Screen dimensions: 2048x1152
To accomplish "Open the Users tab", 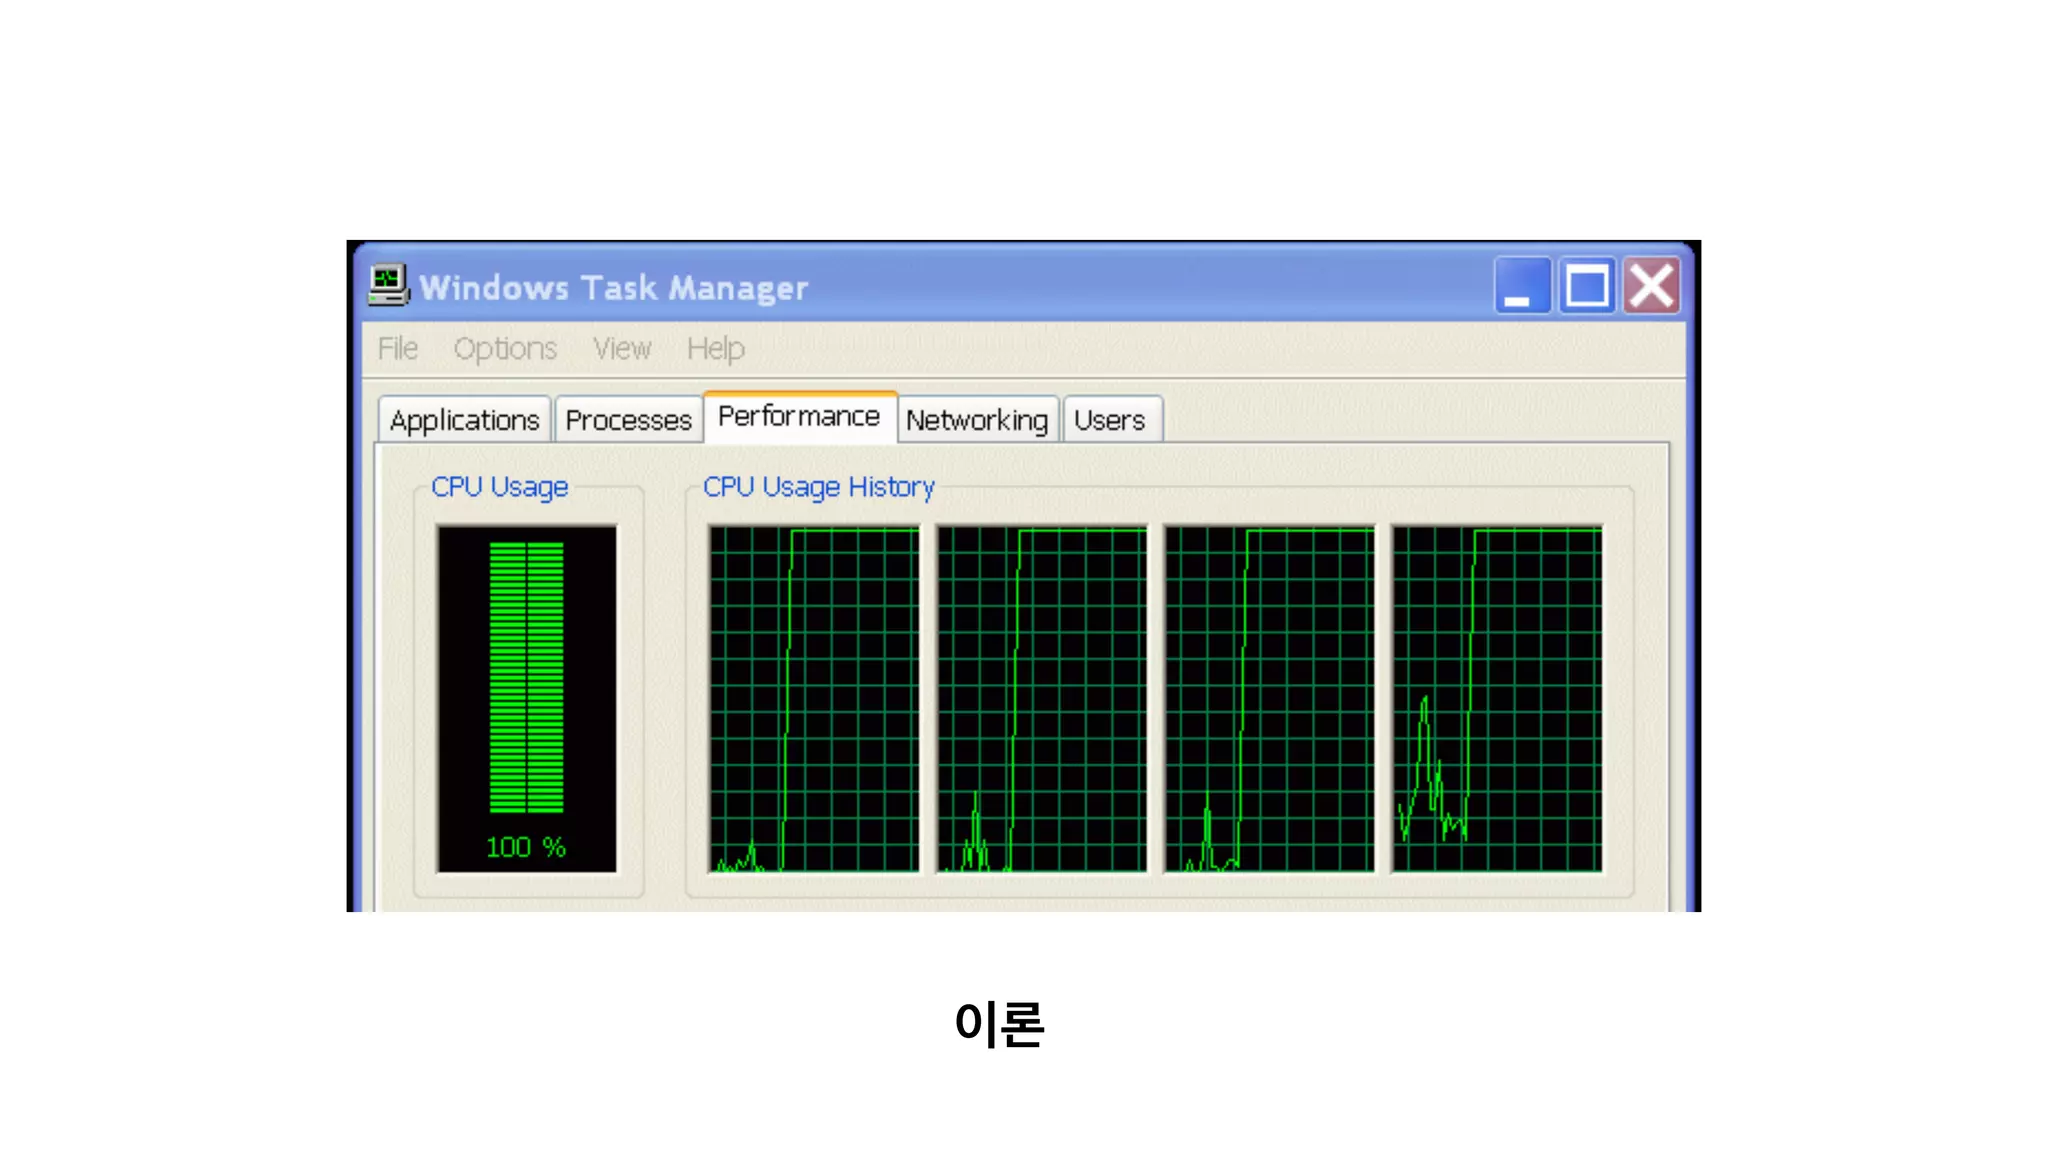I will [1109, 420].
